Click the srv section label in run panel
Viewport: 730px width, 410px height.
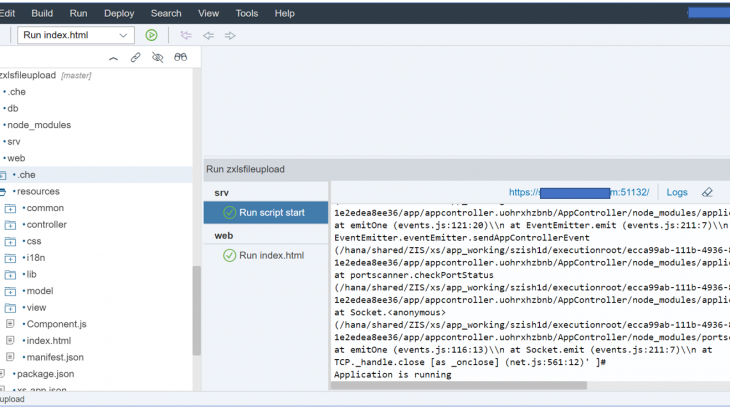coord(222,193)
